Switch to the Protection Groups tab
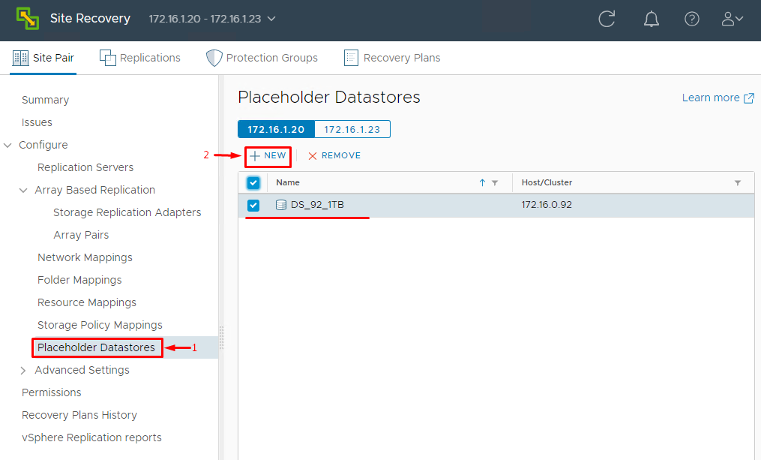Screen dimensions: 761x460 (262, 58)
